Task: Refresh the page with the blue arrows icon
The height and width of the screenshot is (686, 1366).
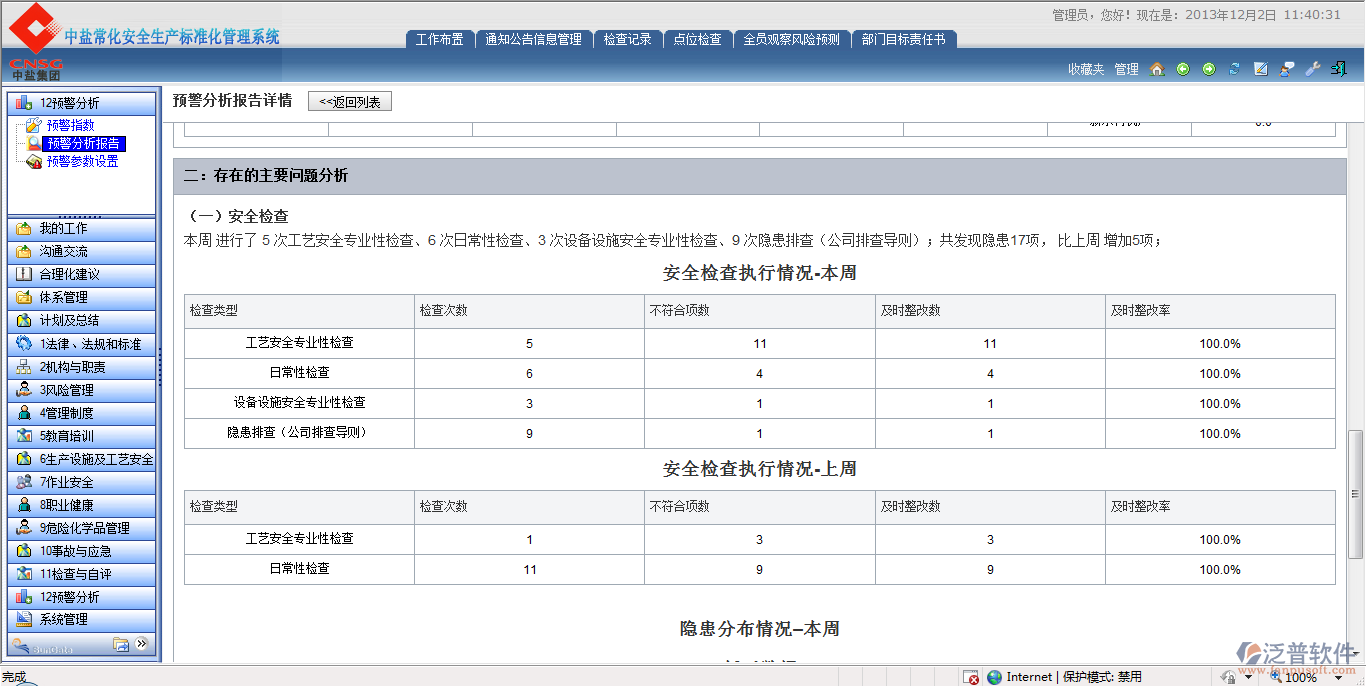Action: click(1235, 69)
